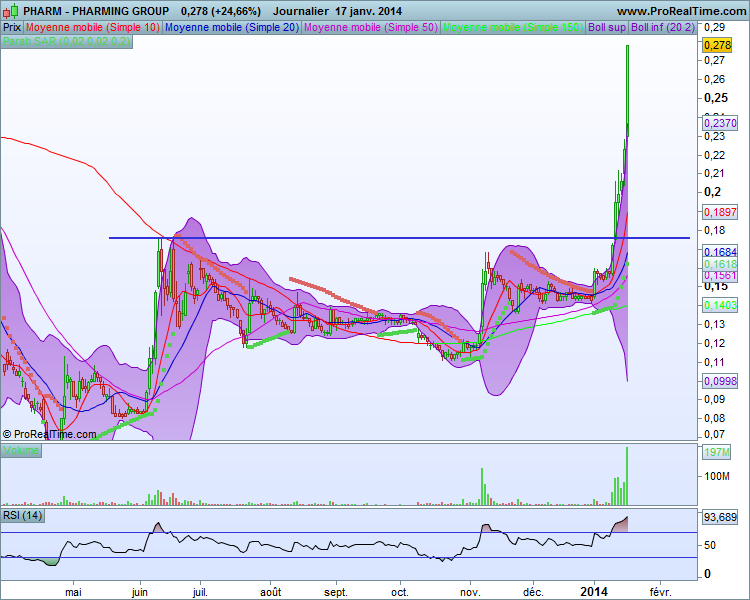Click the green 0,1403 value tag
The height and width of the screenshot is (600, 750).
click(720, 305)
